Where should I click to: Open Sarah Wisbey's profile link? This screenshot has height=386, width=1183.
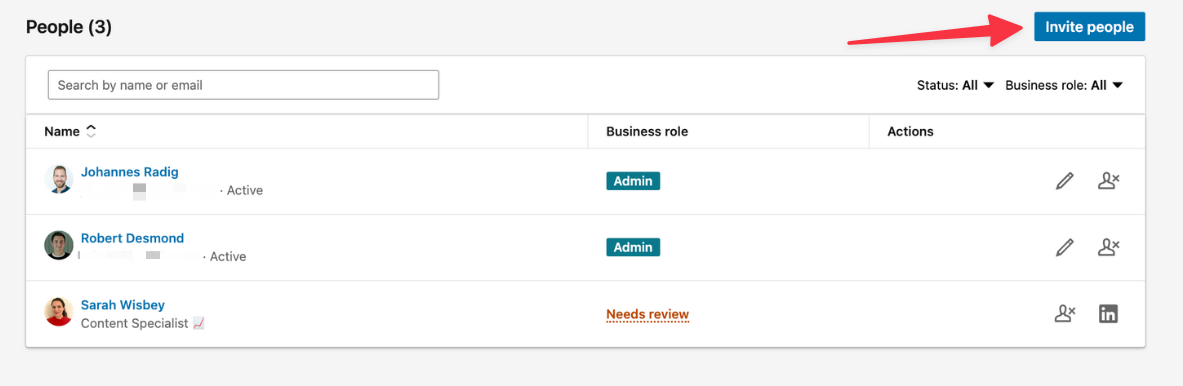[x=123, y=305]
